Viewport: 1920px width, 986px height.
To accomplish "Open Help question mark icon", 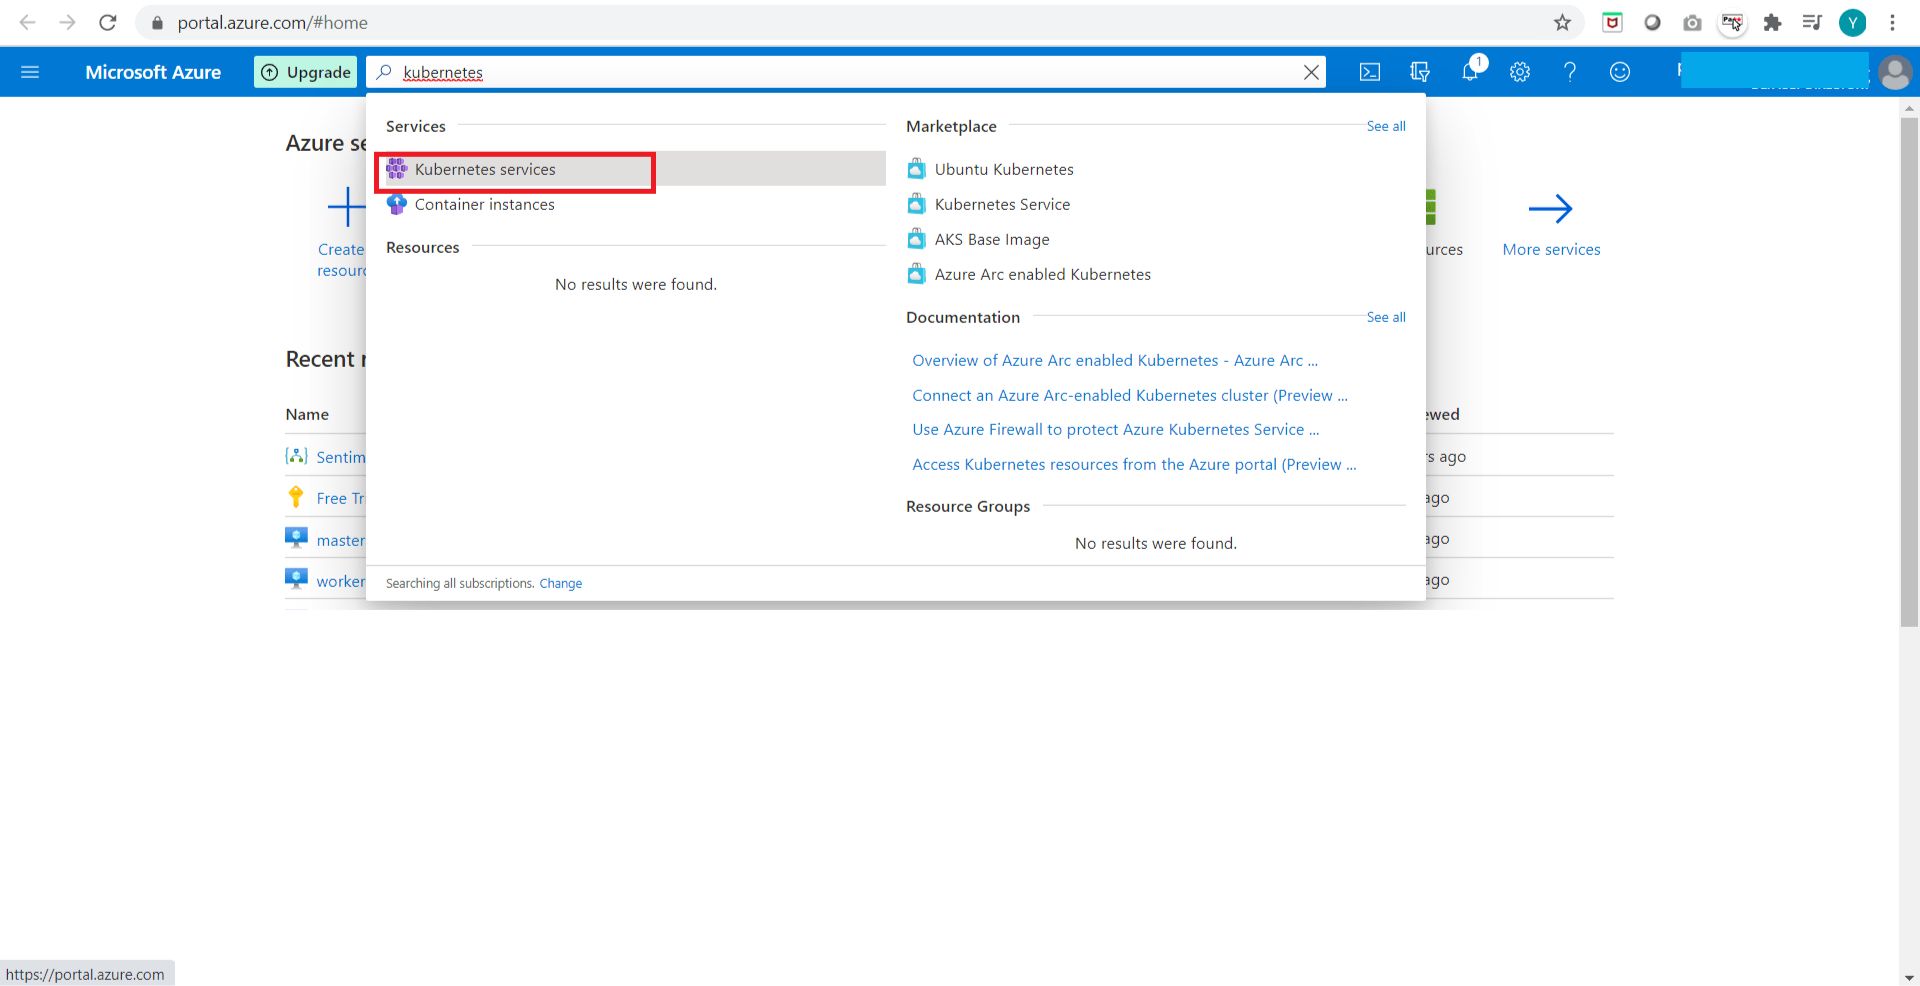I will coord(1570,72).
